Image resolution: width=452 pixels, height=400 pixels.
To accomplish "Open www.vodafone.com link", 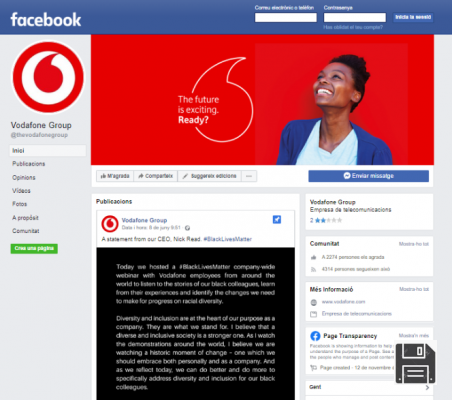I will pos(343,302).
